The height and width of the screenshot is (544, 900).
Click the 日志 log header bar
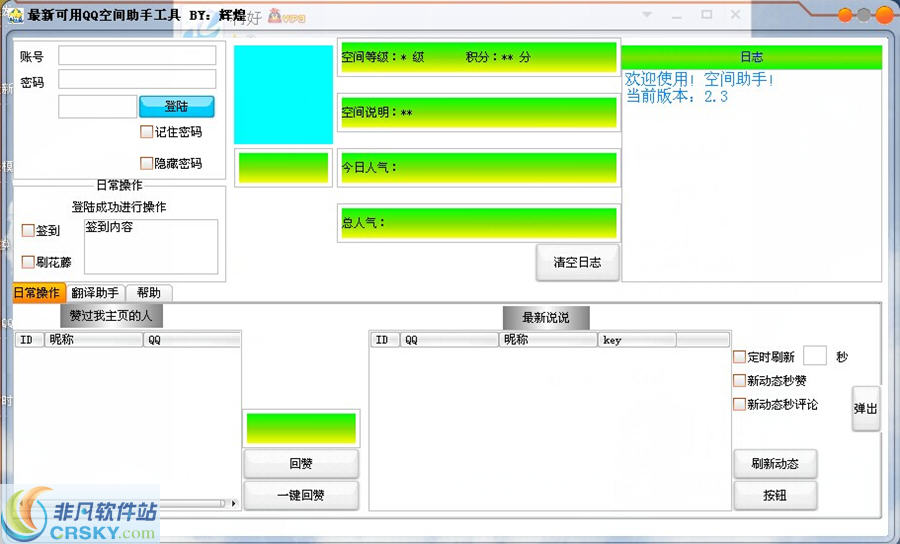[751, 57]
